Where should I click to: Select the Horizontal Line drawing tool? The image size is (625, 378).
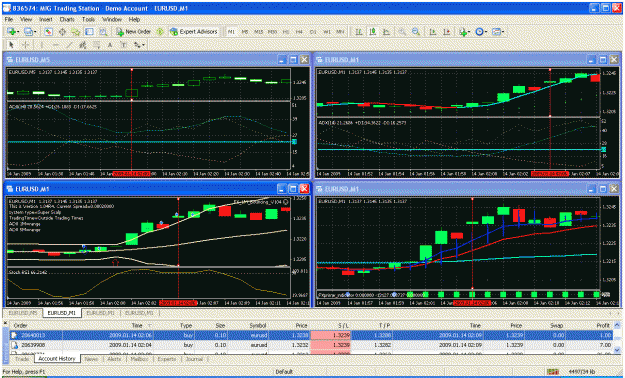56,45
